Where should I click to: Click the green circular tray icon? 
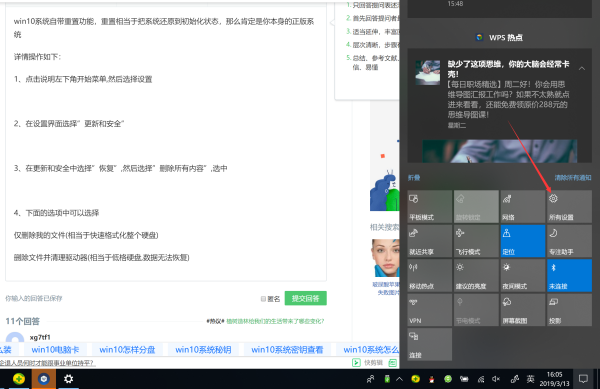point(448,379)
